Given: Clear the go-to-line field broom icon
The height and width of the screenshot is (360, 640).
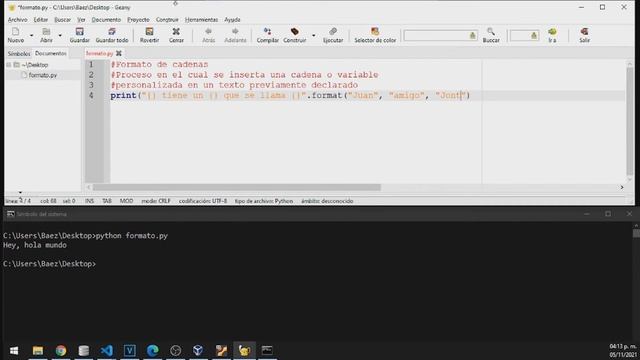Looking at the screenshot, I should click(x=534, y=36).
